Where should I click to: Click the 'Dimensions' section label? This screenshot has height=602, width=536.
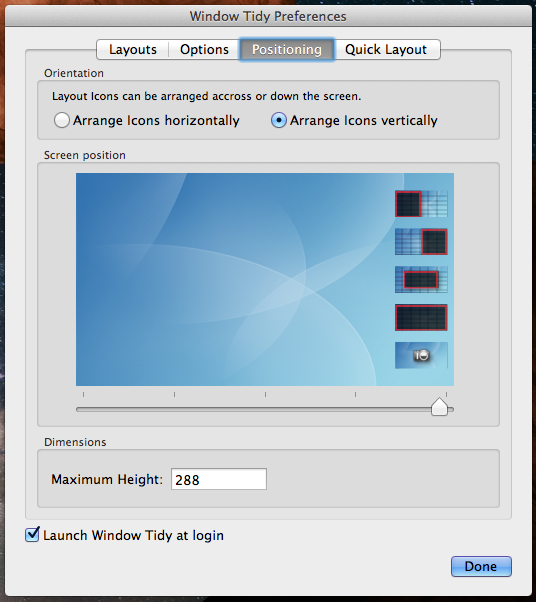pos(75,442)
